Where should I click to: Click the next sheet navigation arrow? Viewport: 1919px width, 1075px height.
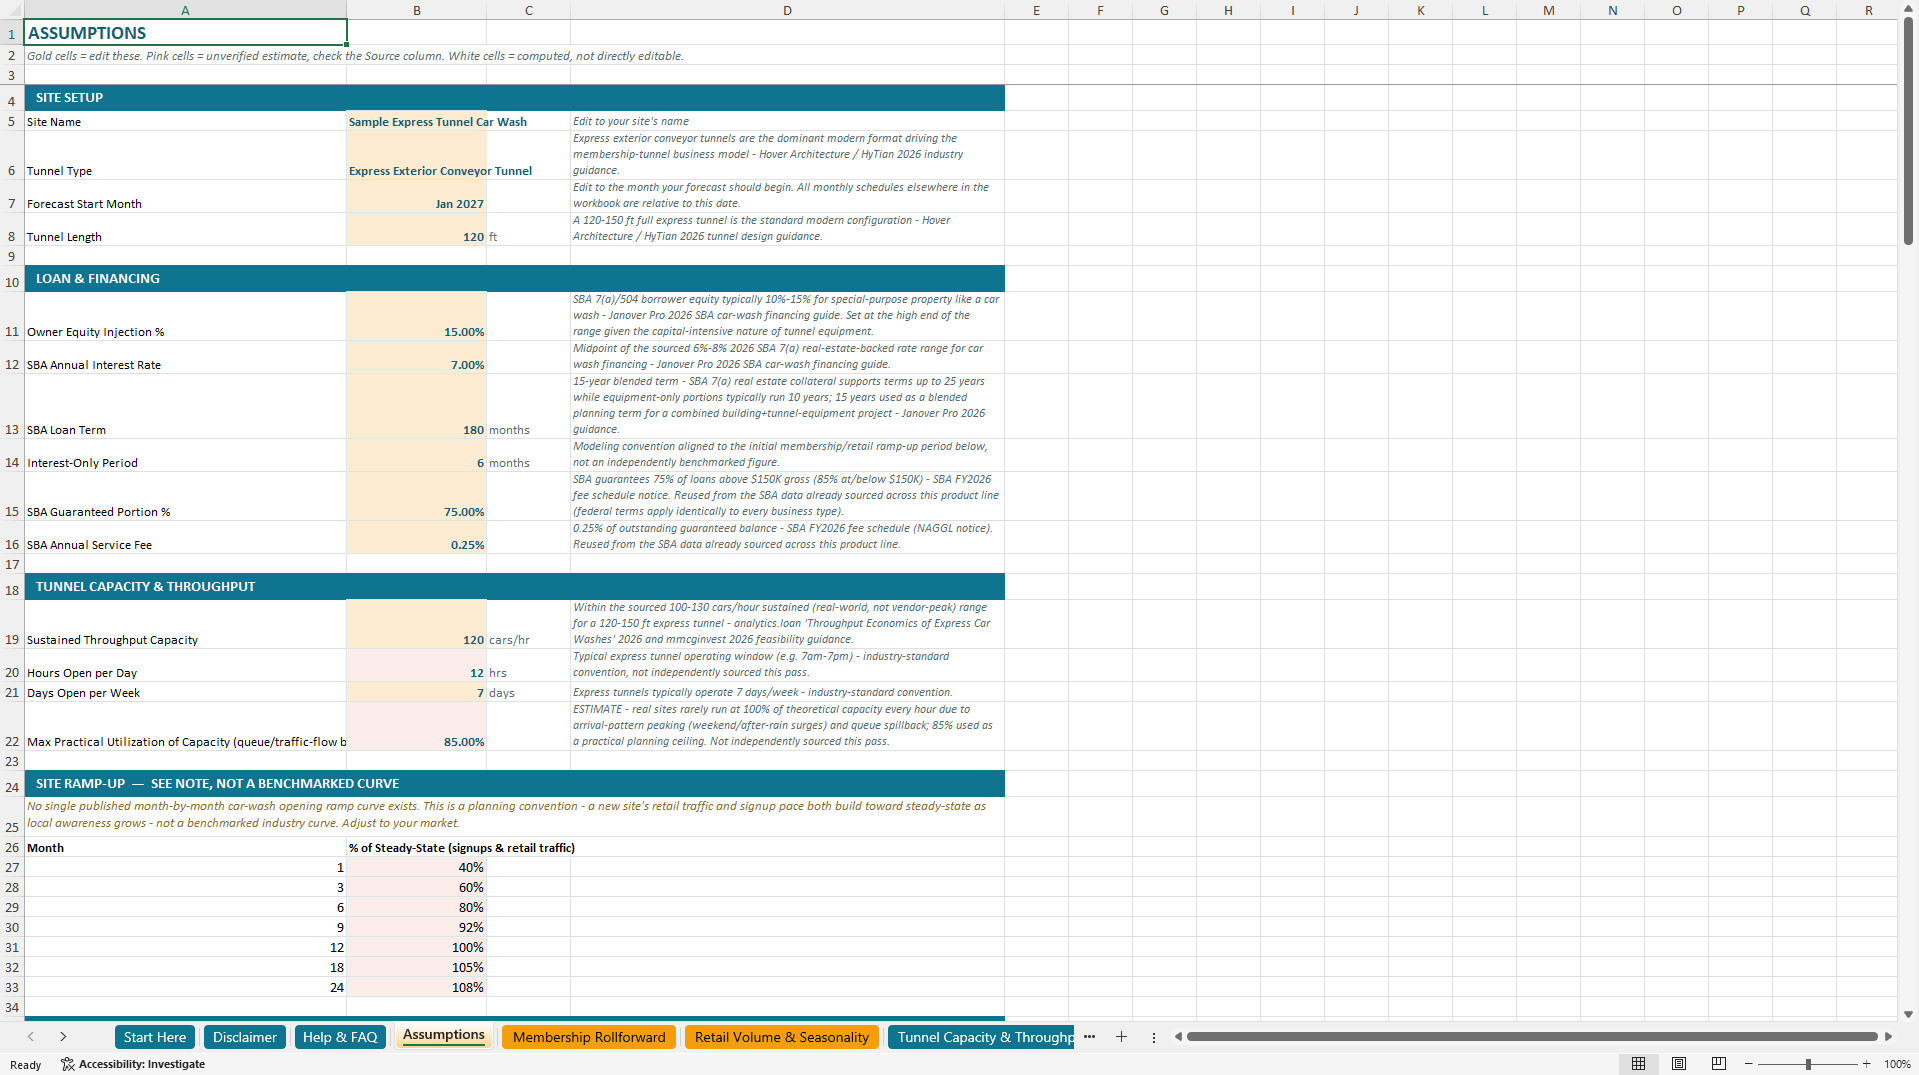[63, 1037]
